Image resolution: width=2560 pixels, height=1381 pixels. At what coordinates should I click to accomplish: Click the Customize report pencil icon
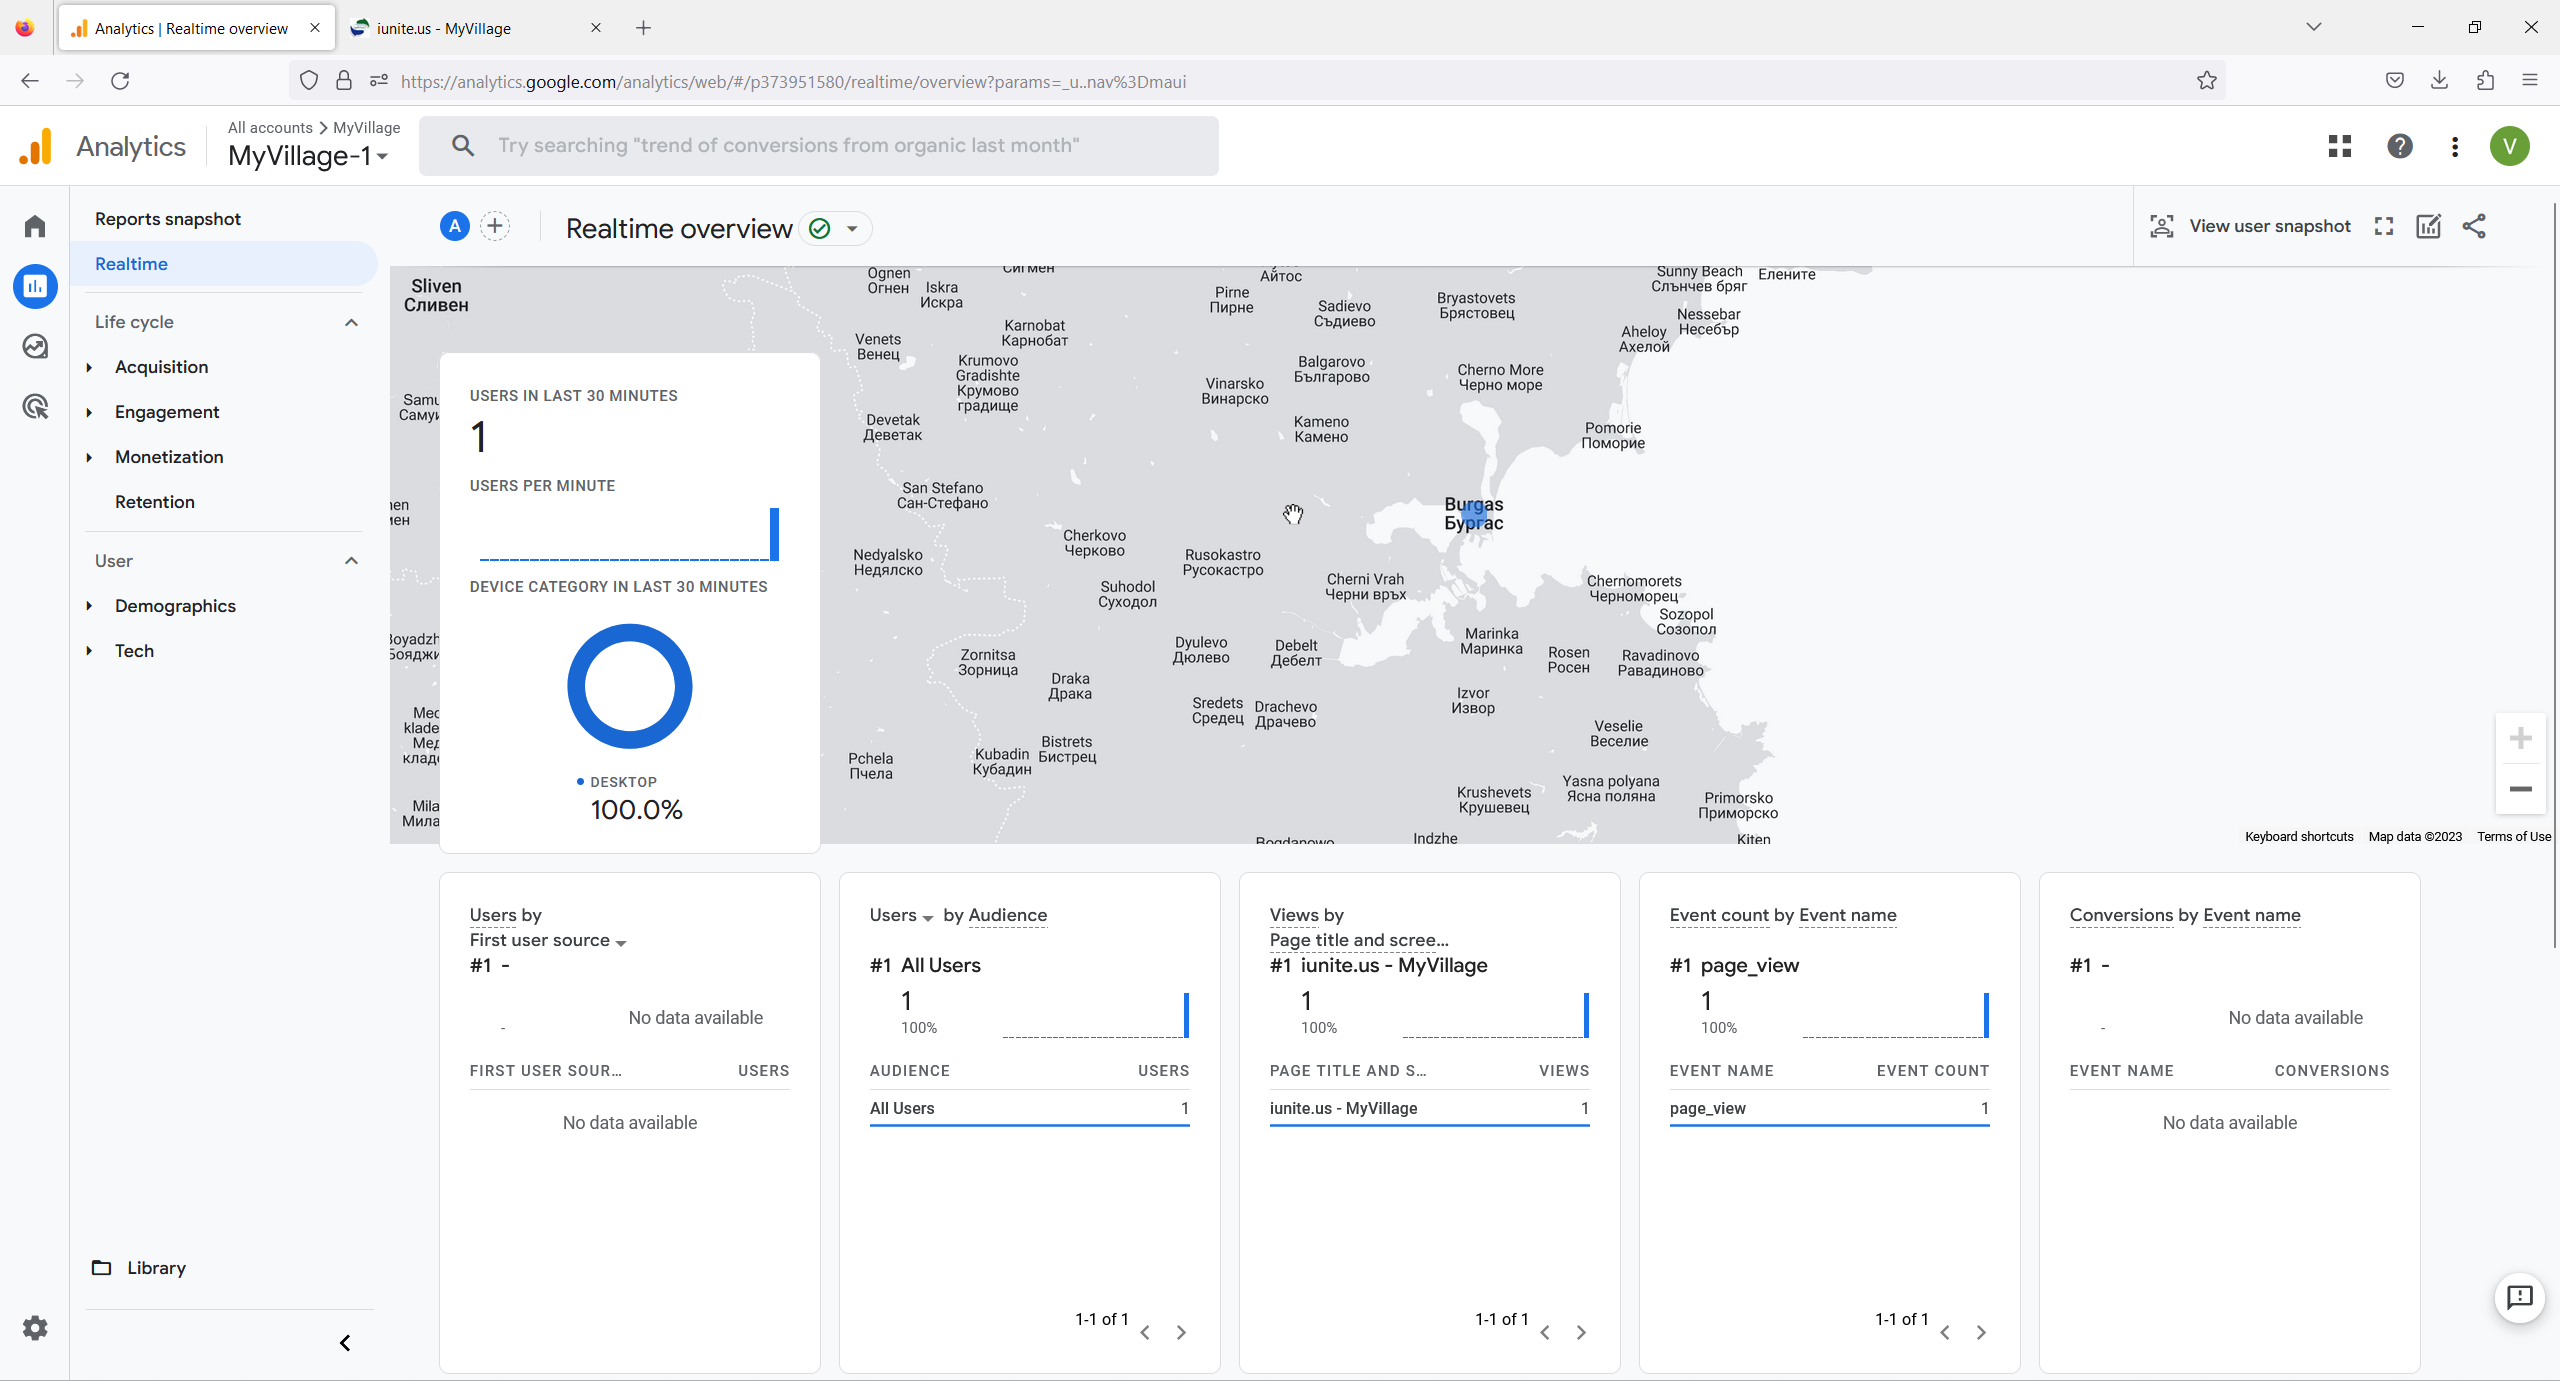pos(2428,227)
